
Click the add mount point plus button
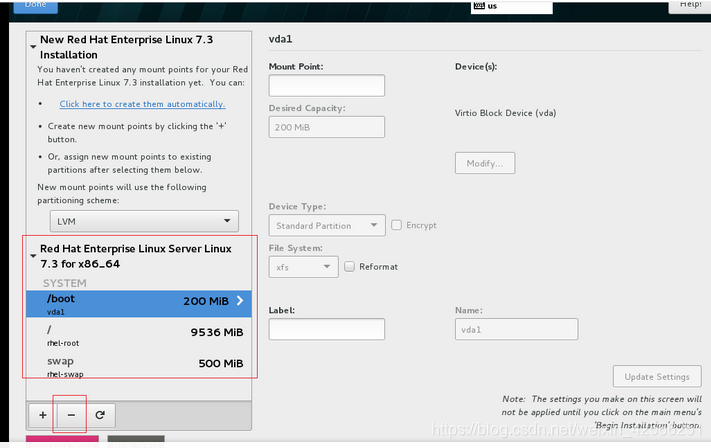pyautogui.click(x=43, y=415)
